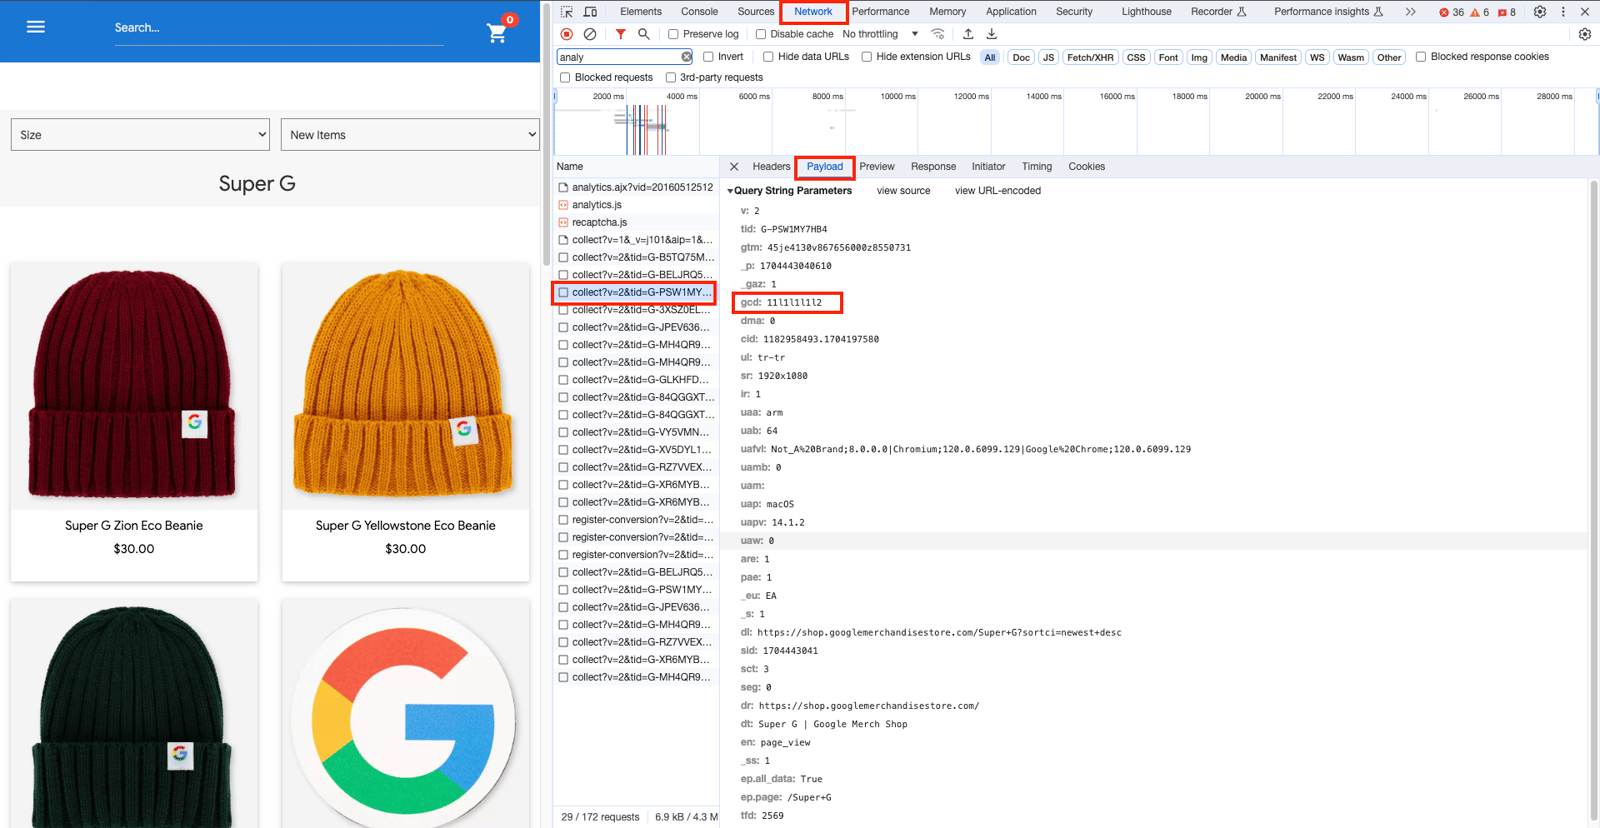The width and height of the screenshot is (1600, 828).
Task: Click the shop Search field
Action: point(279,28)
